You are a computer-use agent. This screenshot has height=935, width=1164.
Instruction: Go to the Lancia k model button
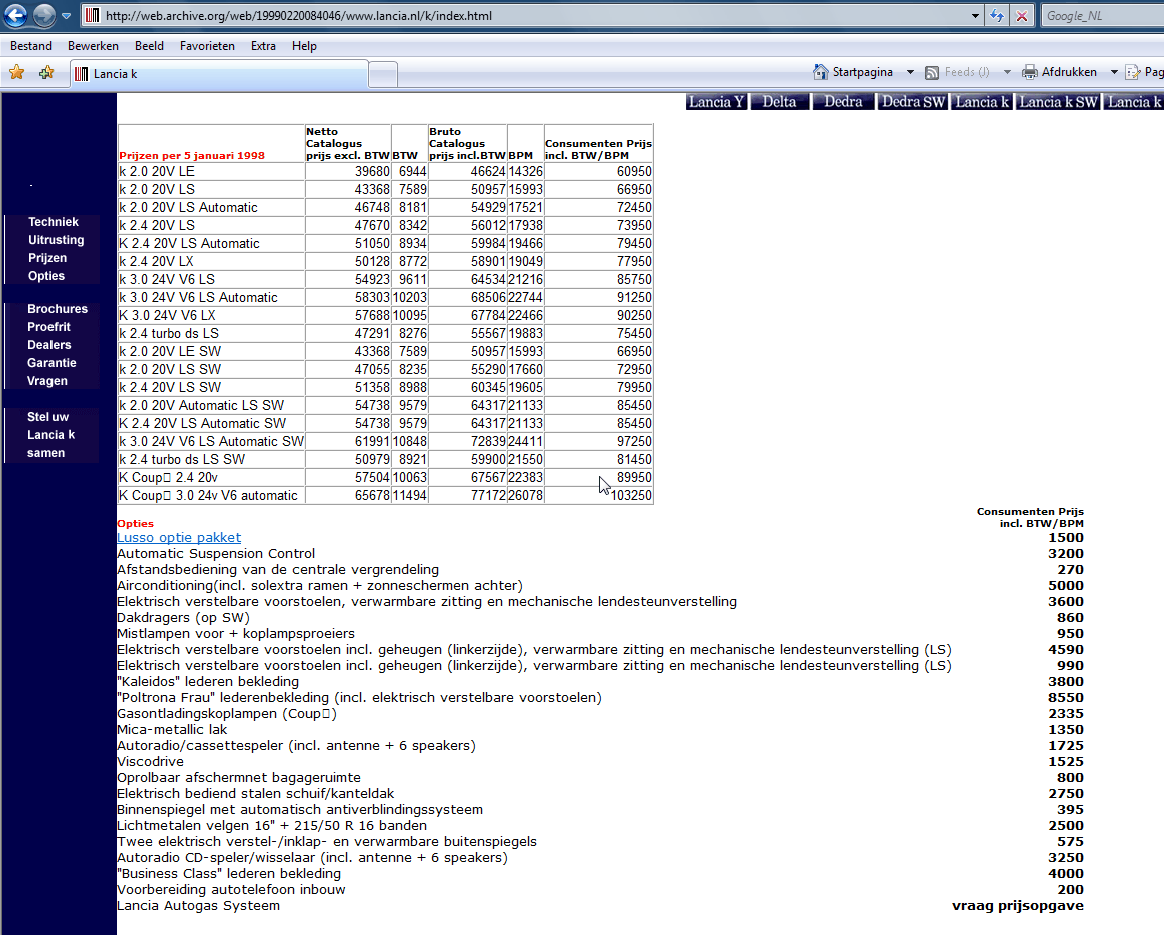[982, 102]
